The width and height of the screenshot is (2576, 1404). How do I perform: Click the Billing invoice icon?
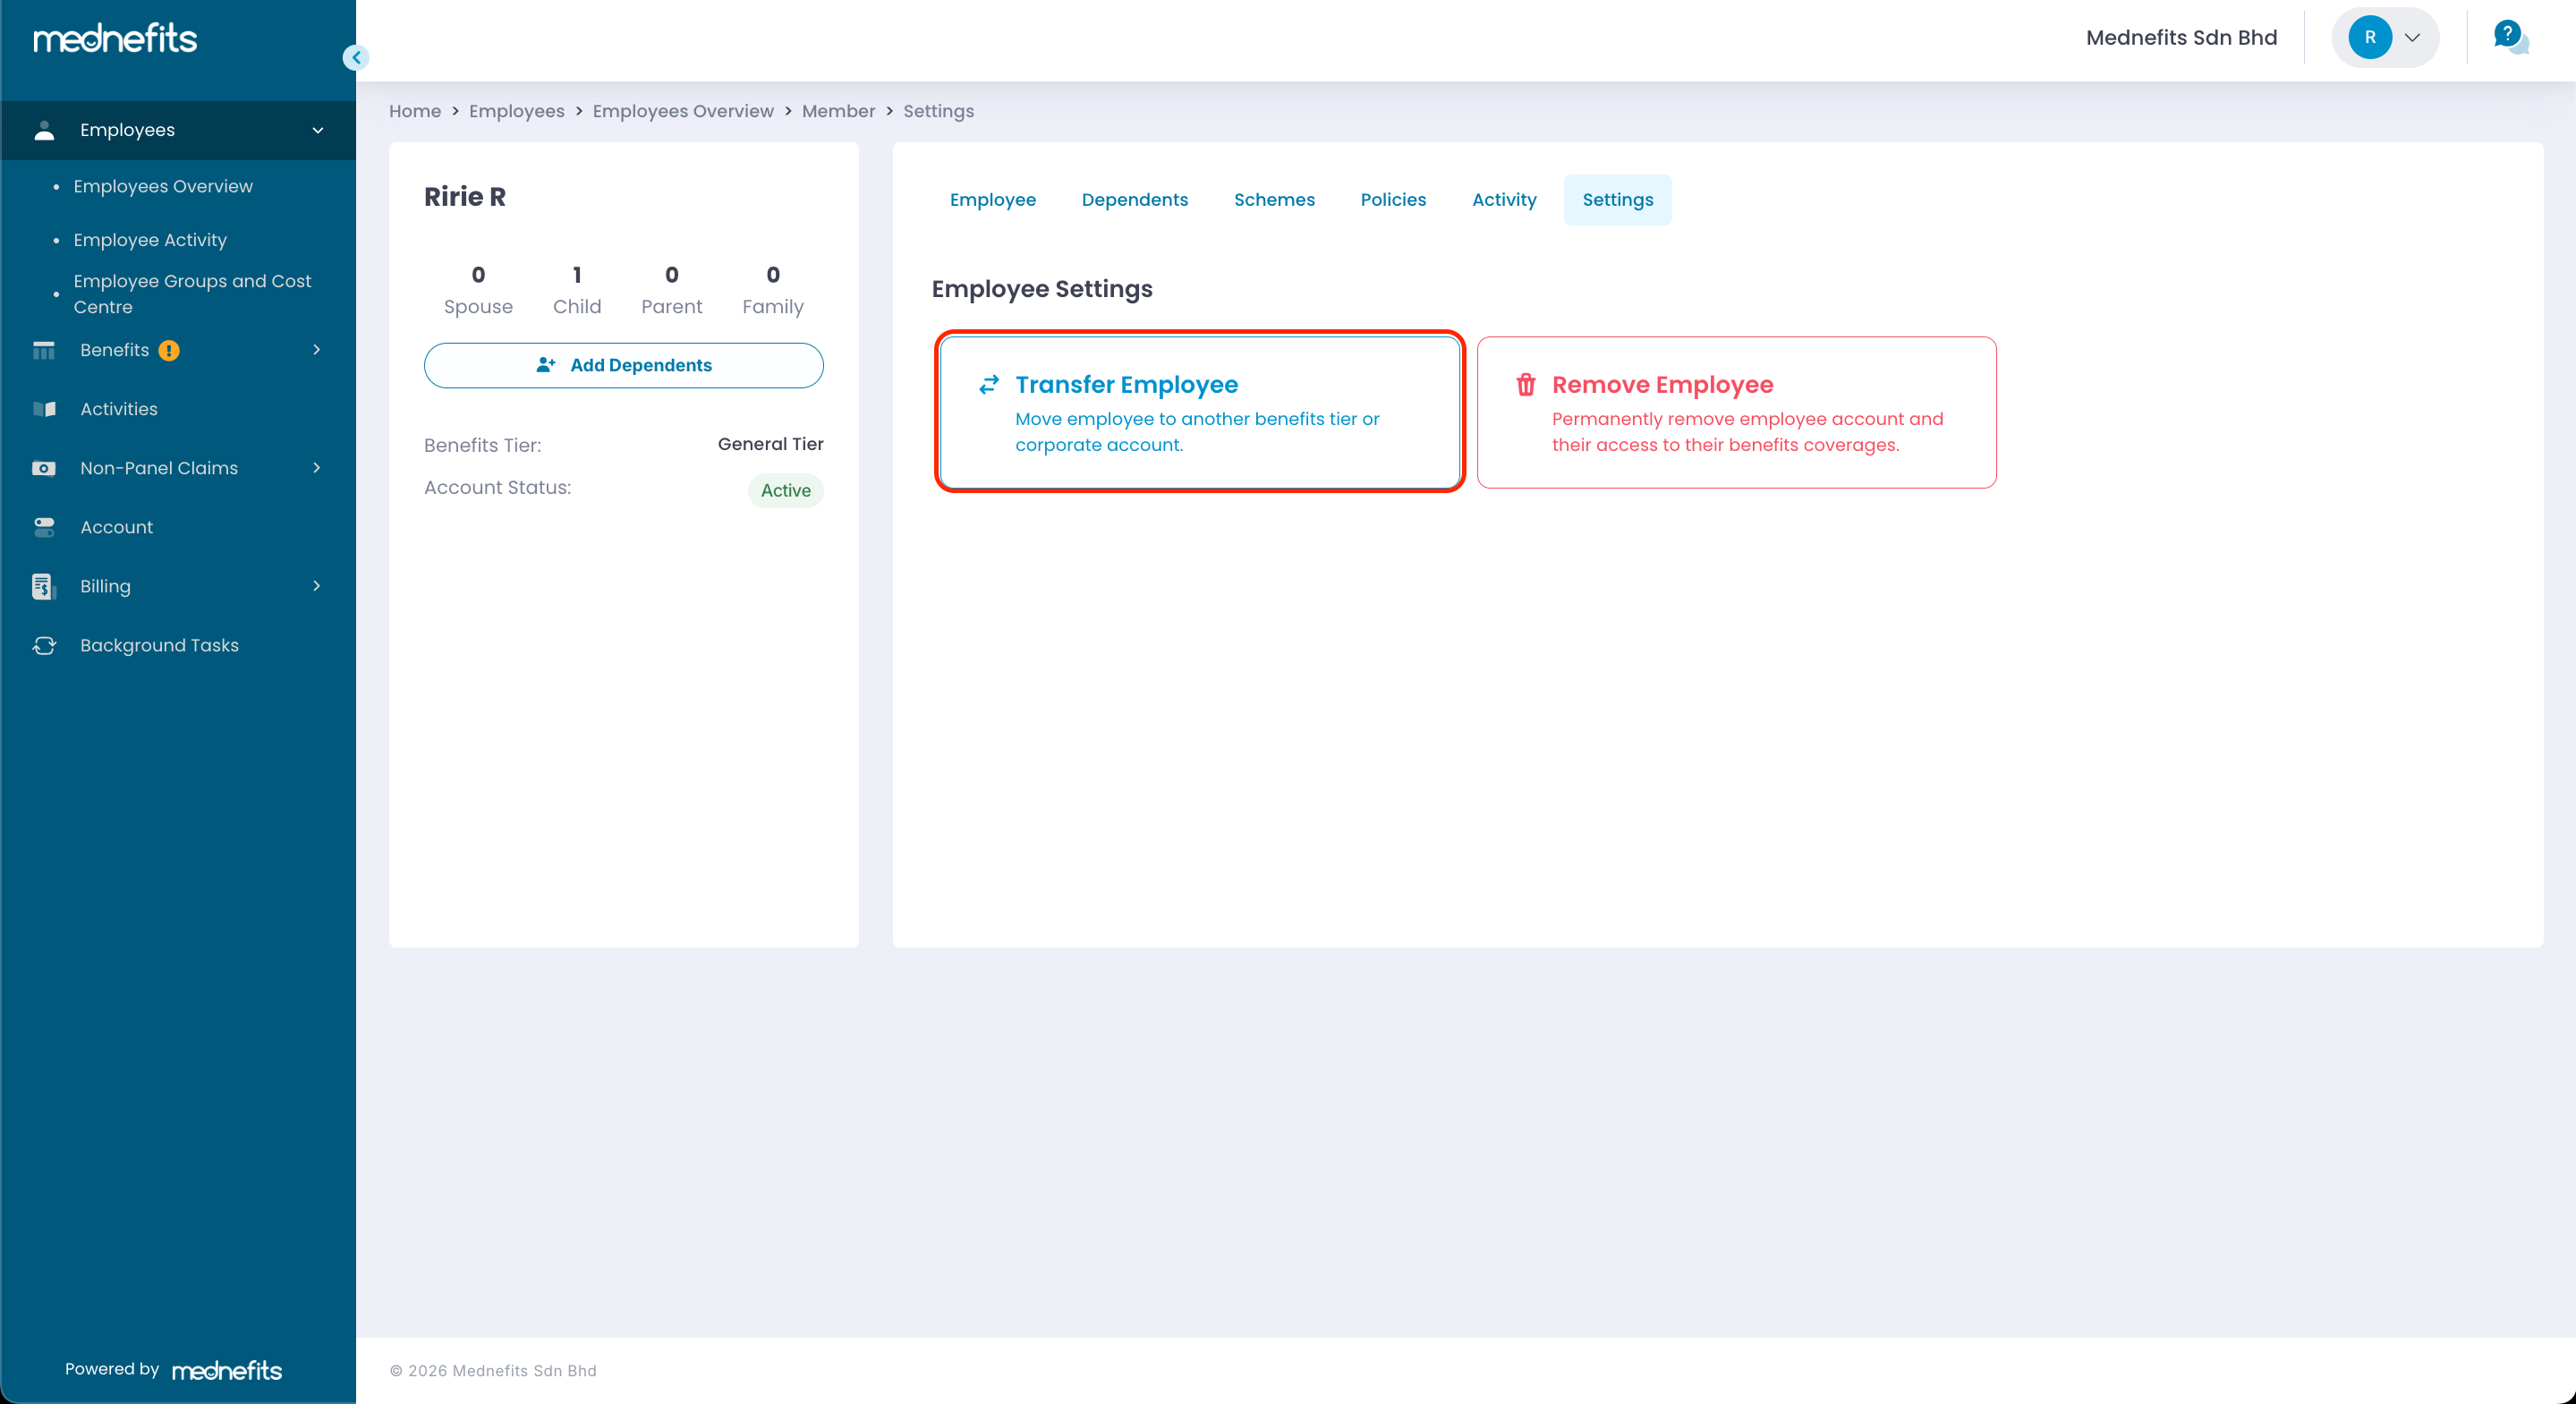coord(42,586)
